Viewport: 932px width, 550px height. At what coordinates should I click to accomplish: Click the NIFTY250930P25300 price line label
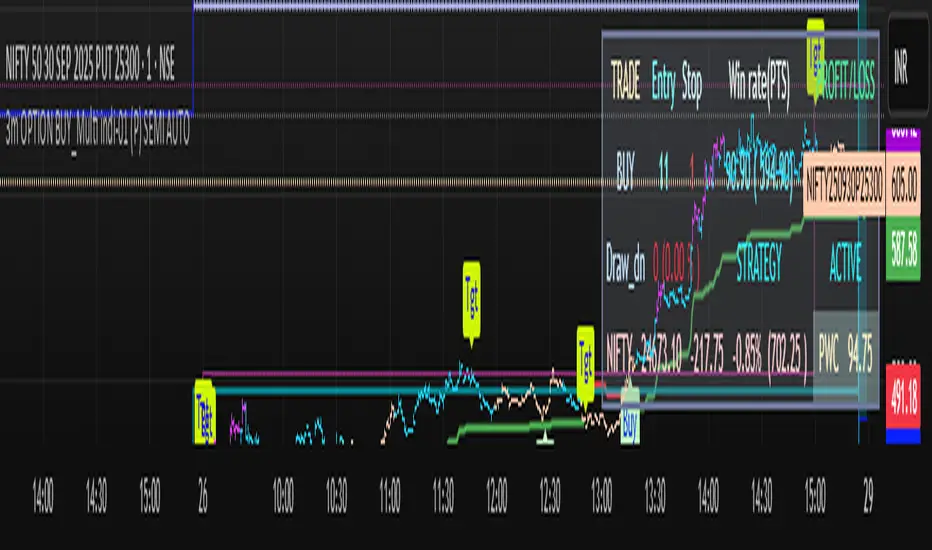pyautogui.click(x=844, y=185)
